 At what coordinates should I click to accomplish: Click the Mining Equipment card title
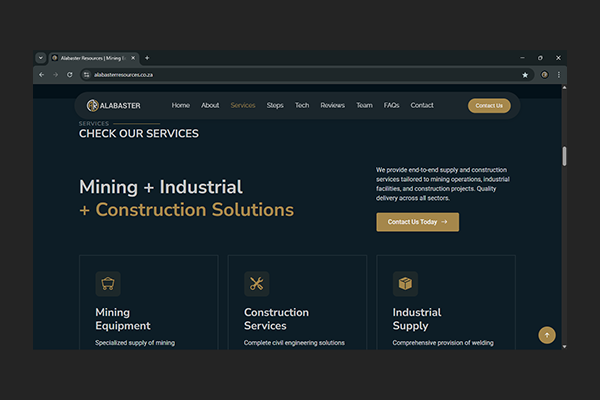coord(123,319)
